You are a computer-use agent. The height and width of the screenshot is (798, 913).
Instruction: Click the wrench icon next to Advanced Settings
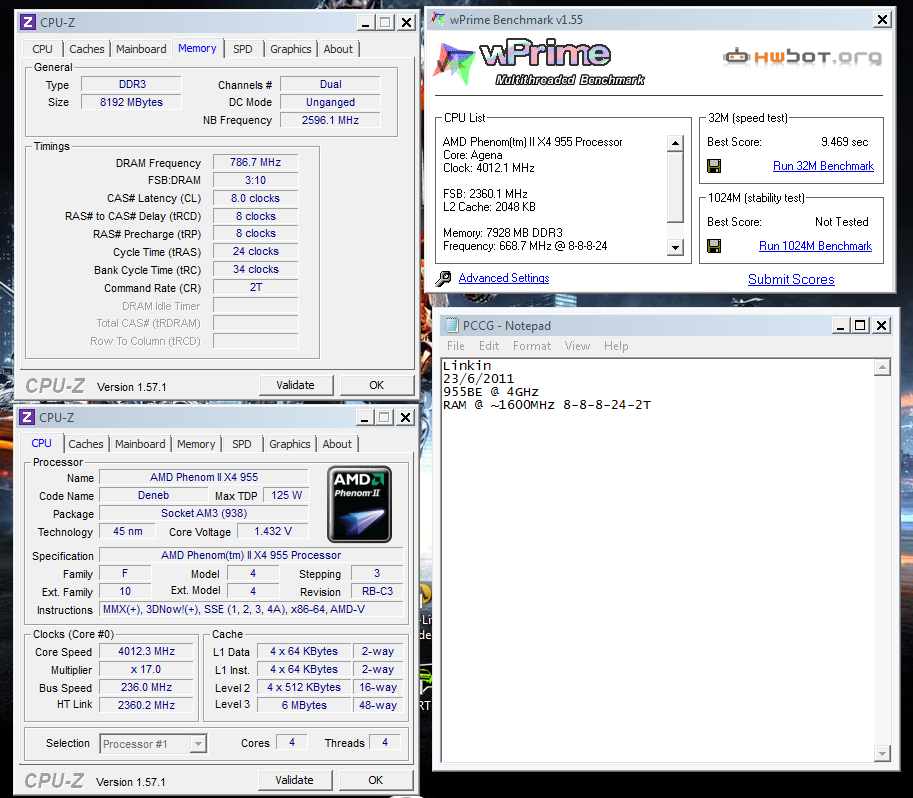pos(443,278)
